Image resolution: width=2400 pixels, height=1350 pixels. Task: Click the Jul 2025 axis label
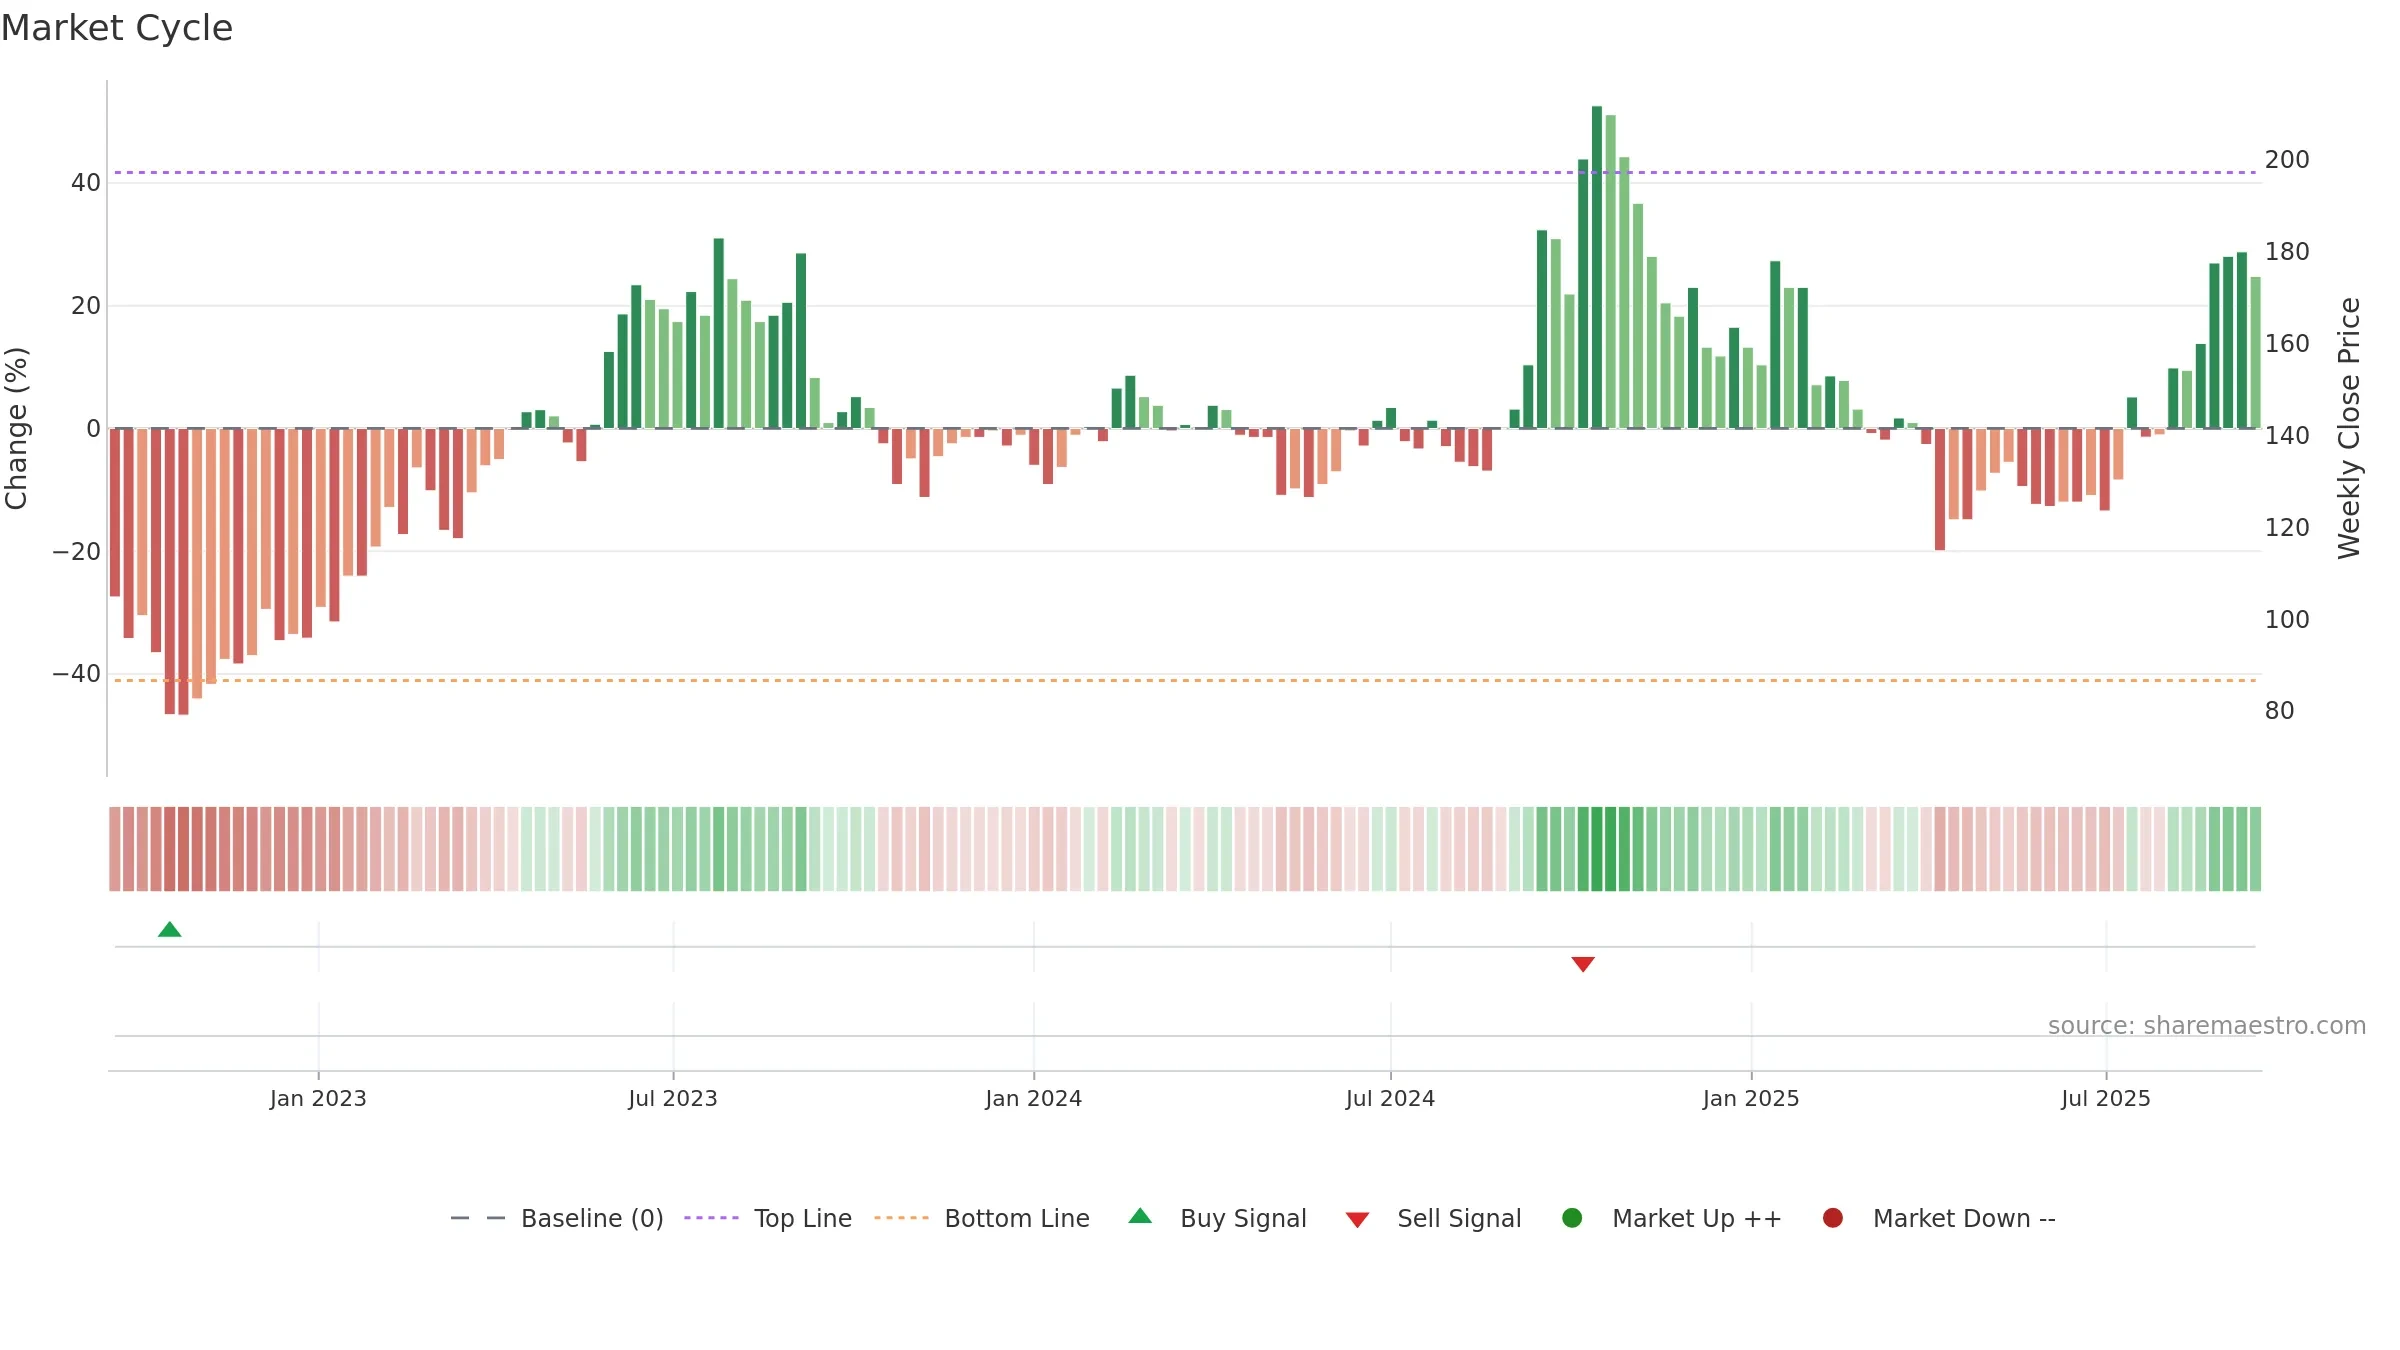click(x=2106, y=1099)
